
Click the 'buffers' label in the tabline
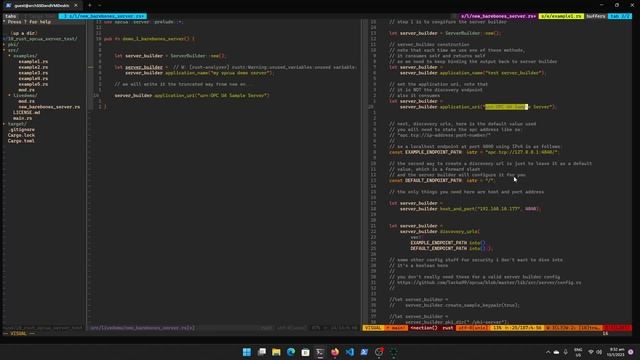[x=596, y=16]
